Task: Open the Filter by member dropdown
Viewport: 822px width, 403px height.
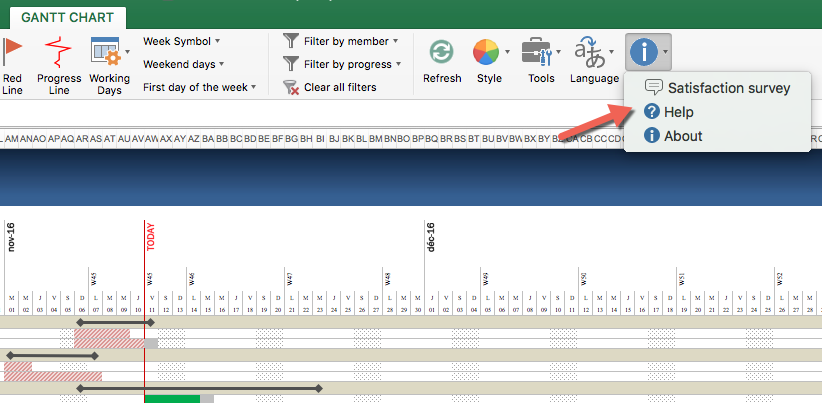Action: [350, 41]
